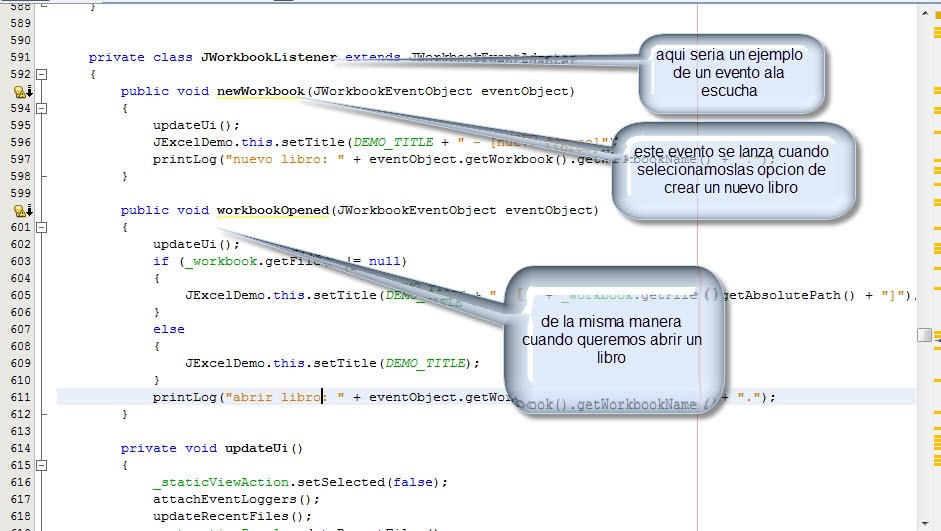Click the updateUi() call on line 595

(196, 125)
